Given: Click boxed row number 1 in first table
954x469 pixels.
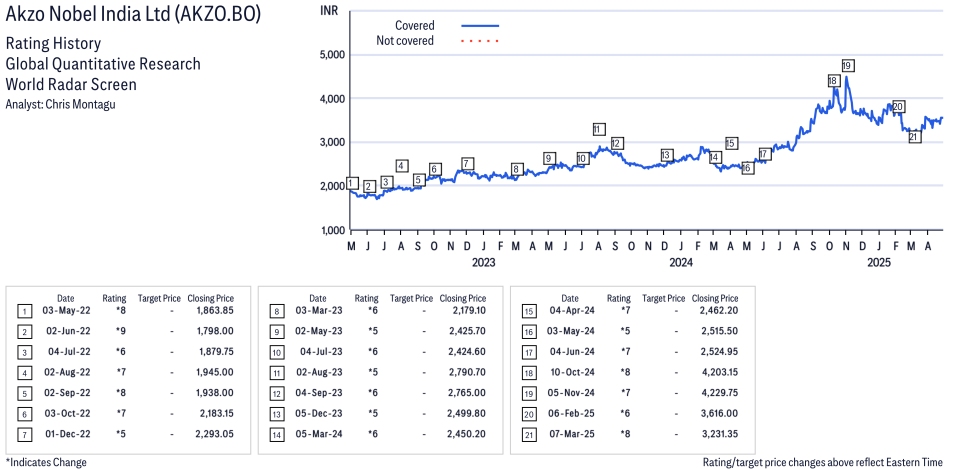Looking at the screenshot, I should (24, 311).
